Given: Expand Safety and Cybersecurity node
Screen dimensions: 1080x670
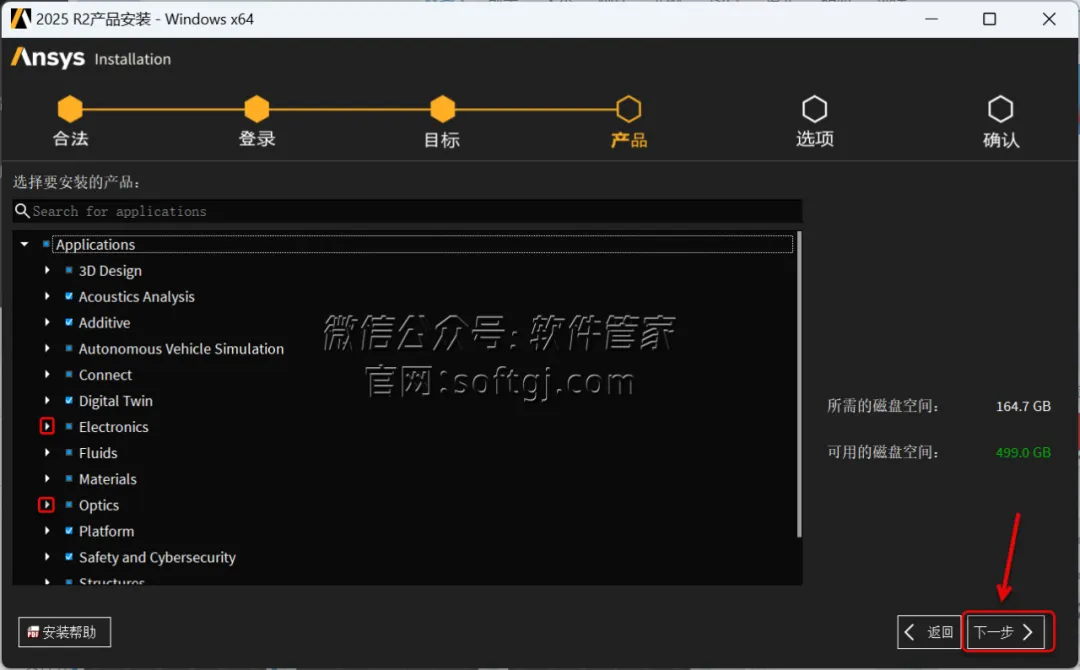Looking at the screenshot, I should 47,556.
